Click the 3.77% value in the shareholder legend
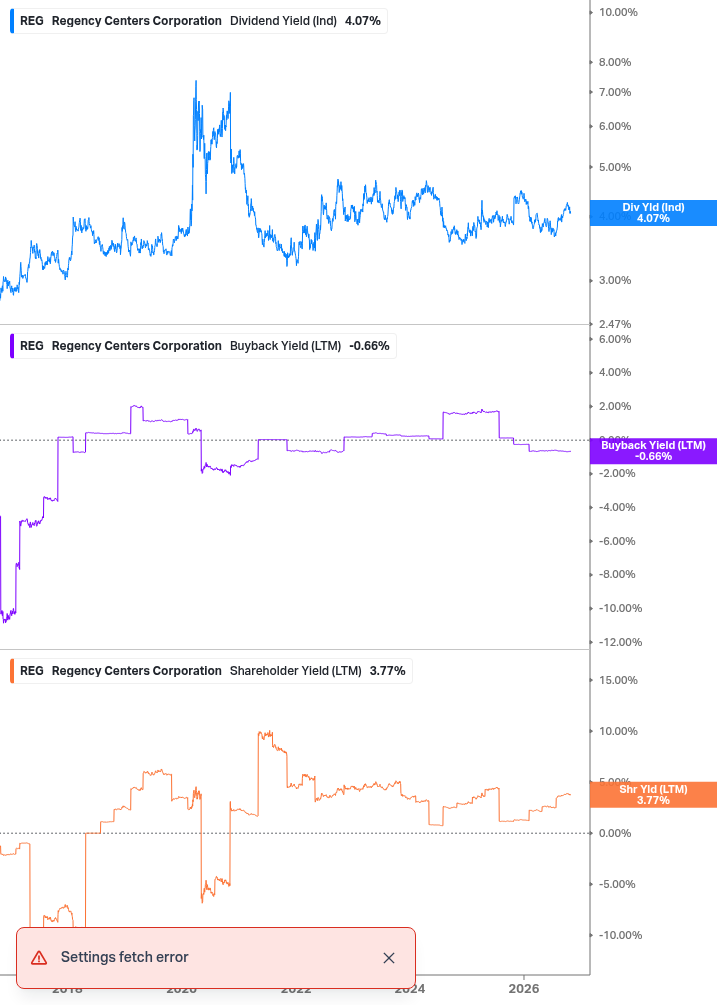Screen dimensions: 717x1005 coord(388,670)
